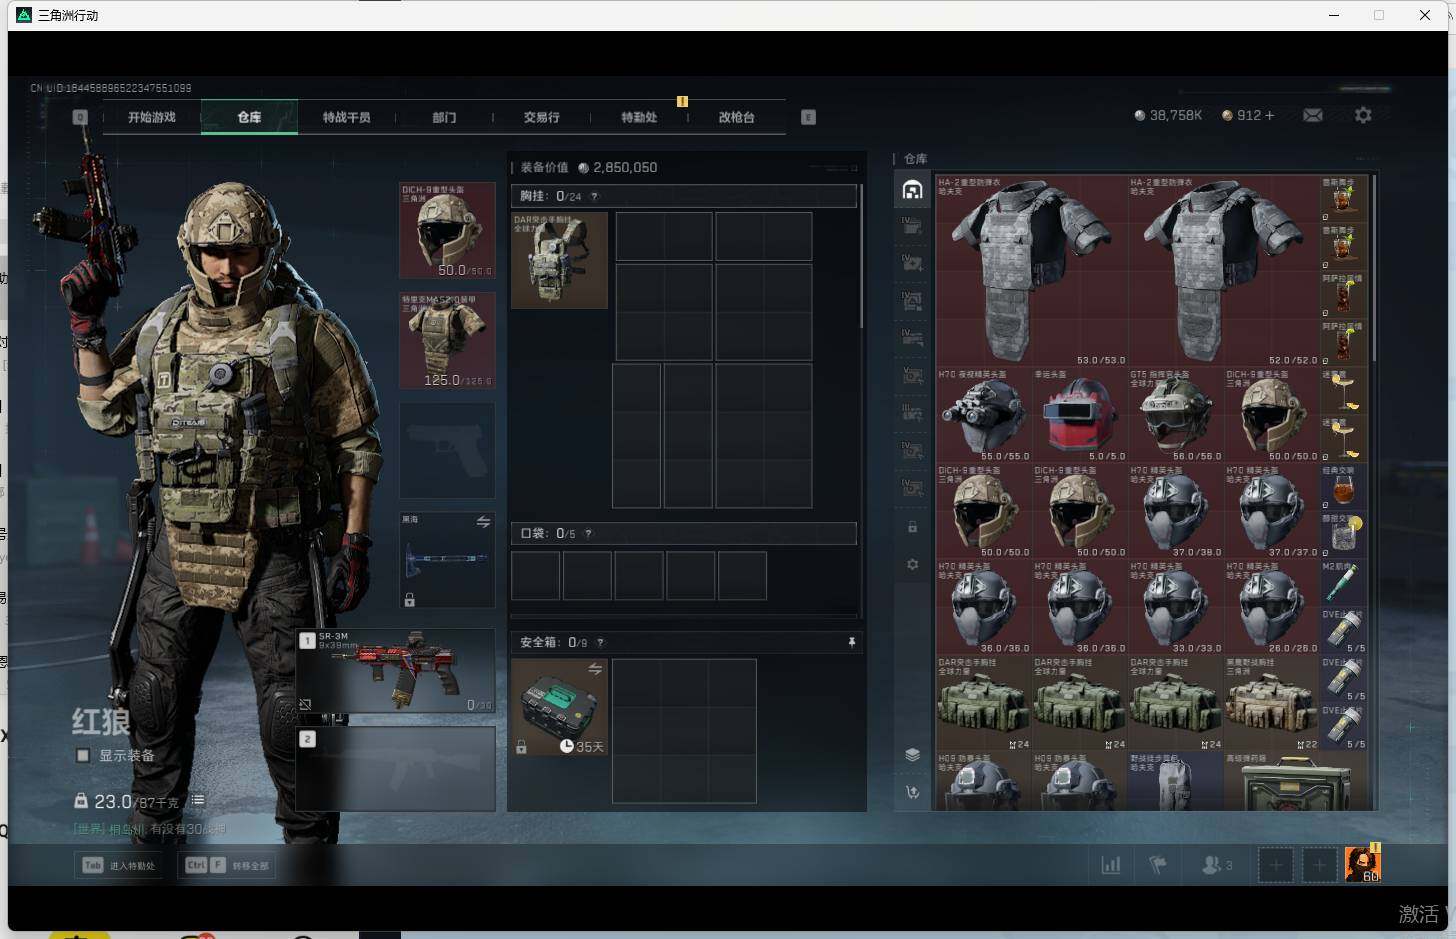Click the stacked layers sort icon
This screenshot has height=939, width=1456.
coord(912,754)
